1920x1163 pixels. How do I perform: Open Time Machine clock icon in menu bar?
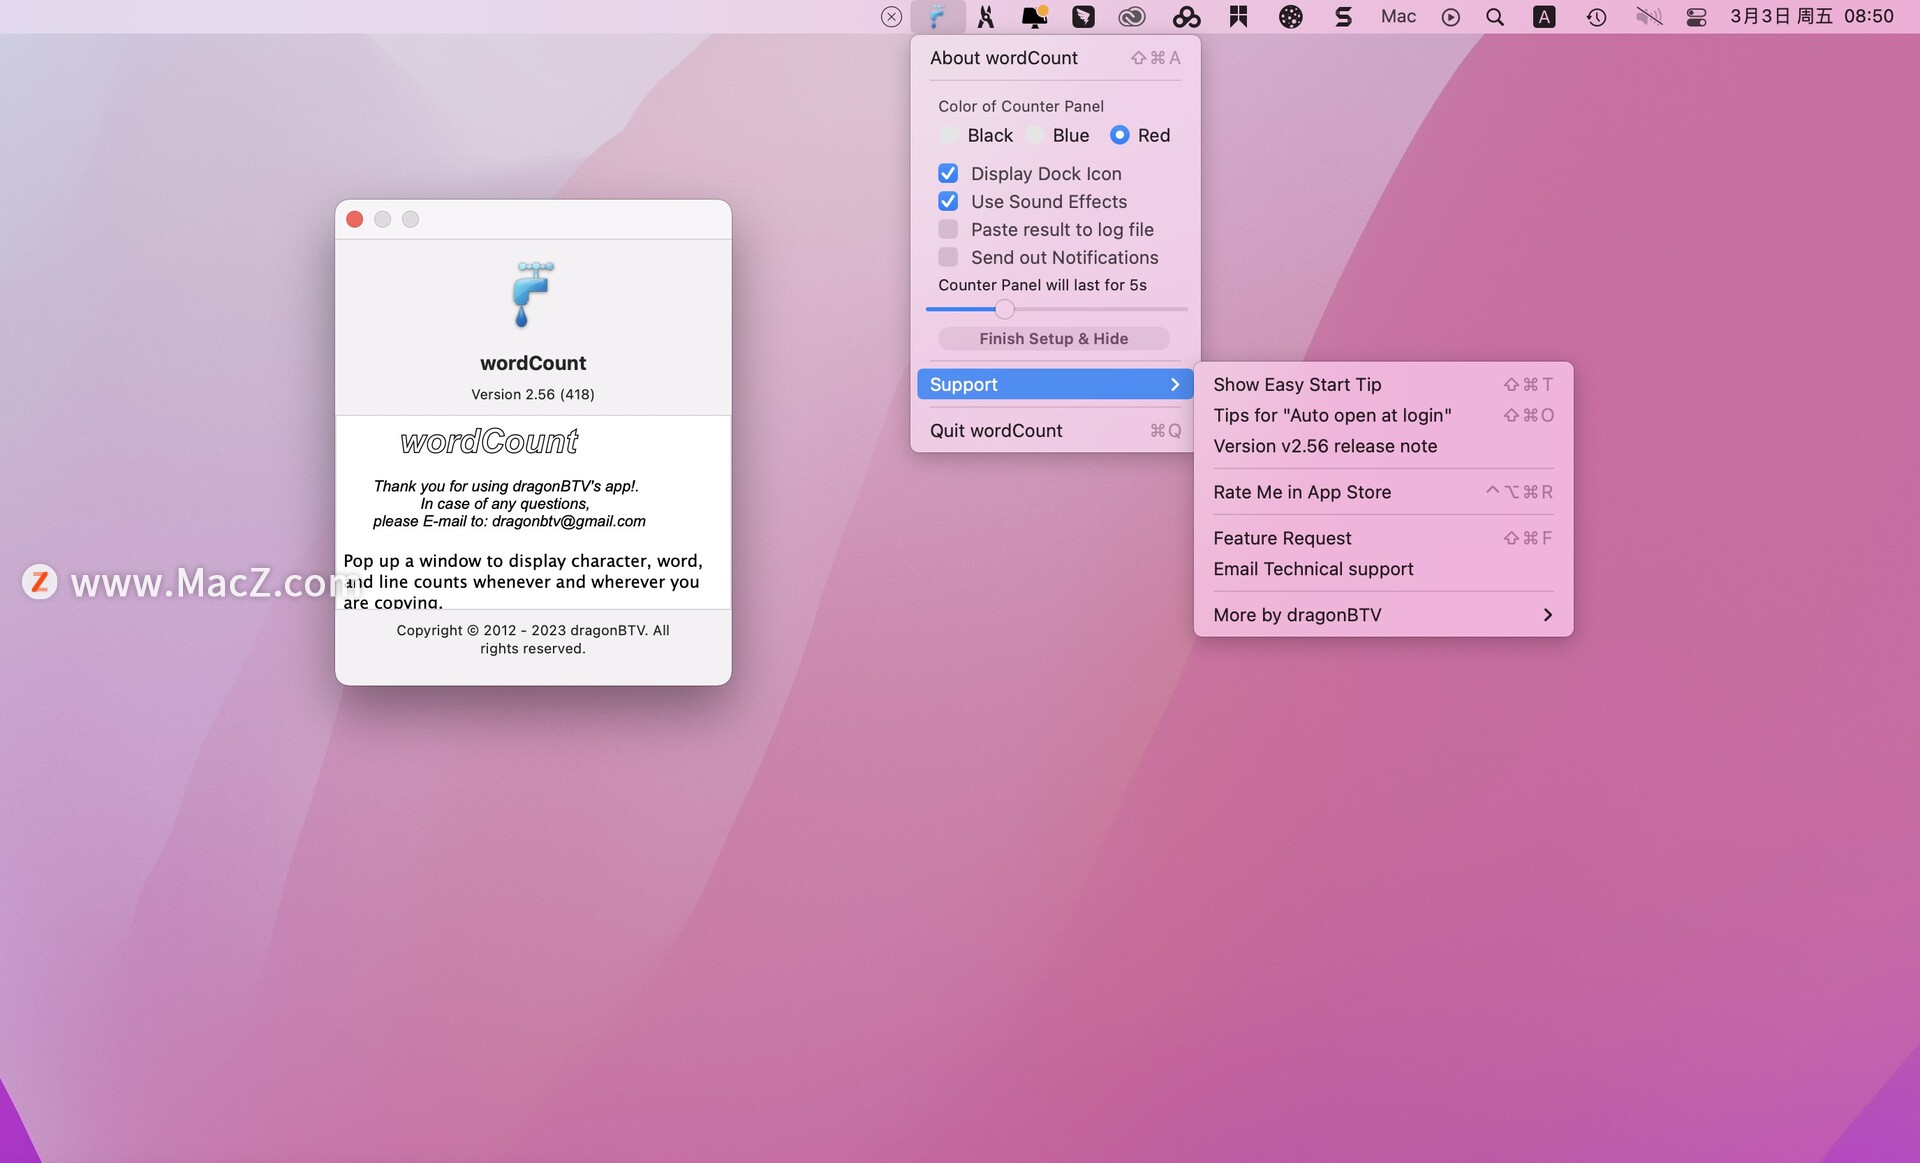(x=1596, y=17)
